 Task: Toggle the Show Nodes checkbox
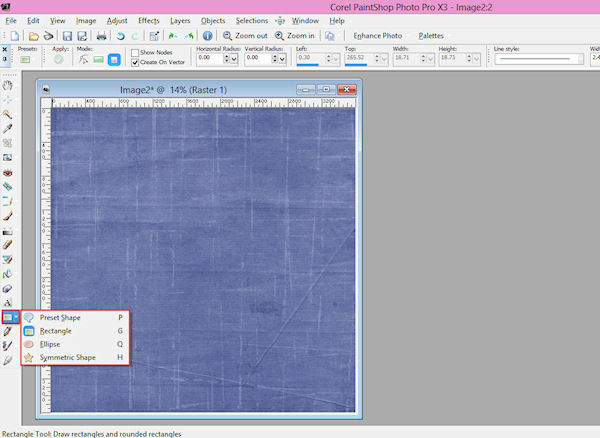click(x=135, y=52)
